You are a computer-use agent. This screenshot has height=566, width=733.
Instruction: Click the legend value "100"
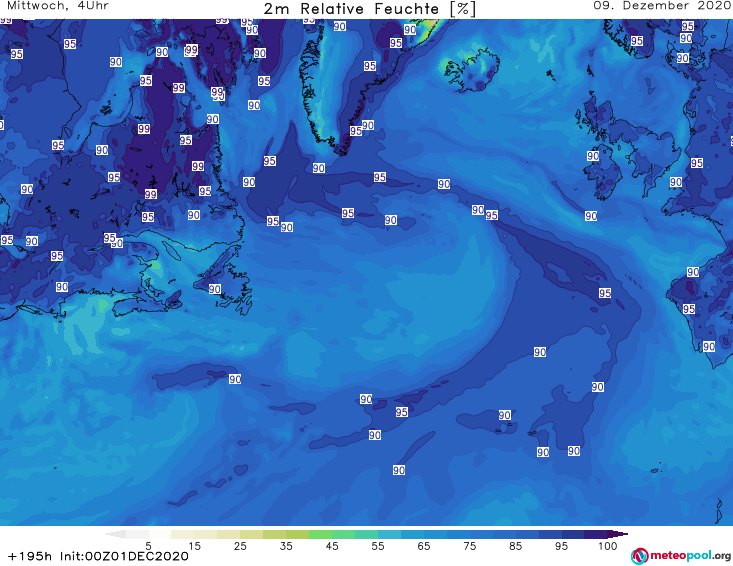click(608, 546)
